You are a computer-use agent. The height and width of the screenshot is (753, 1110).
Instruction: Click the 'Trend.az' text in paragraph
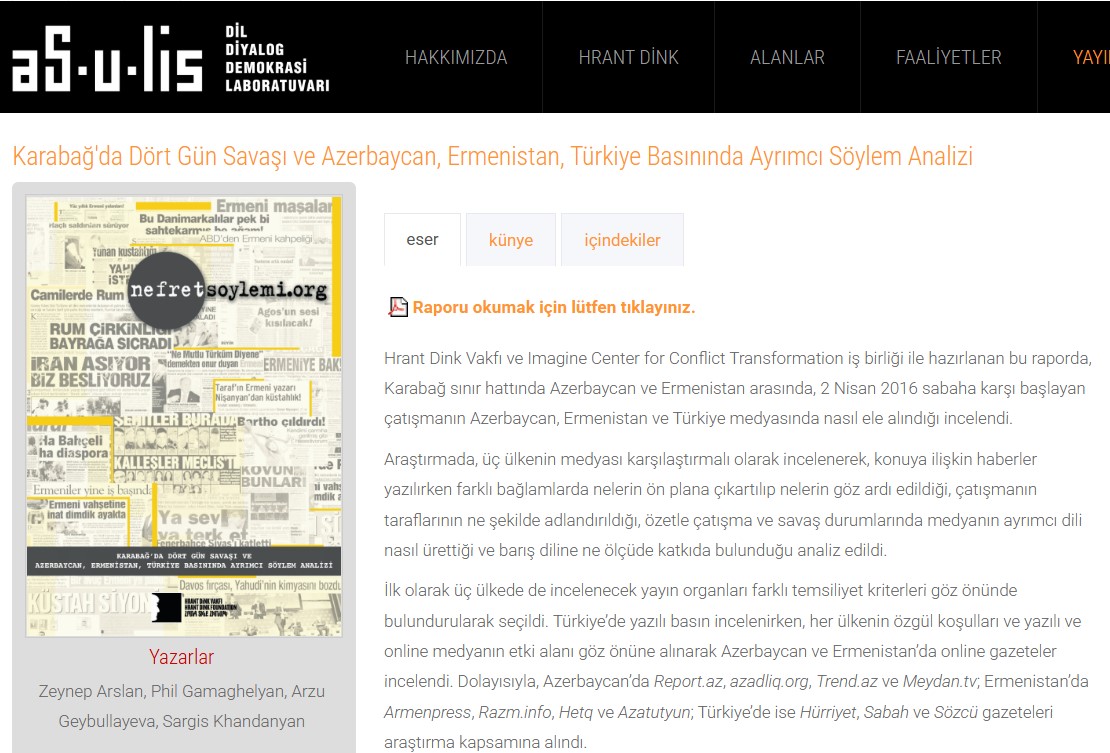pos(847,682)
